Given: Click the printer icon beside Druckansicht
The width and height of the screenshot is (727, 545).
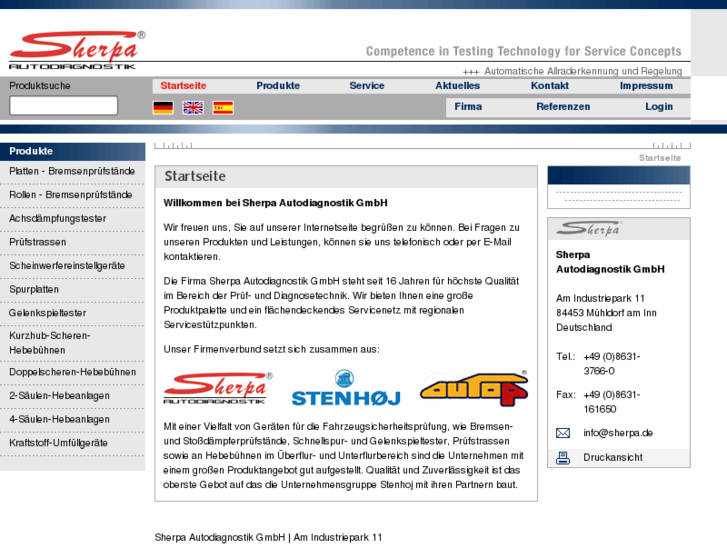Looking at the screenshot, I should coord(563,458).
